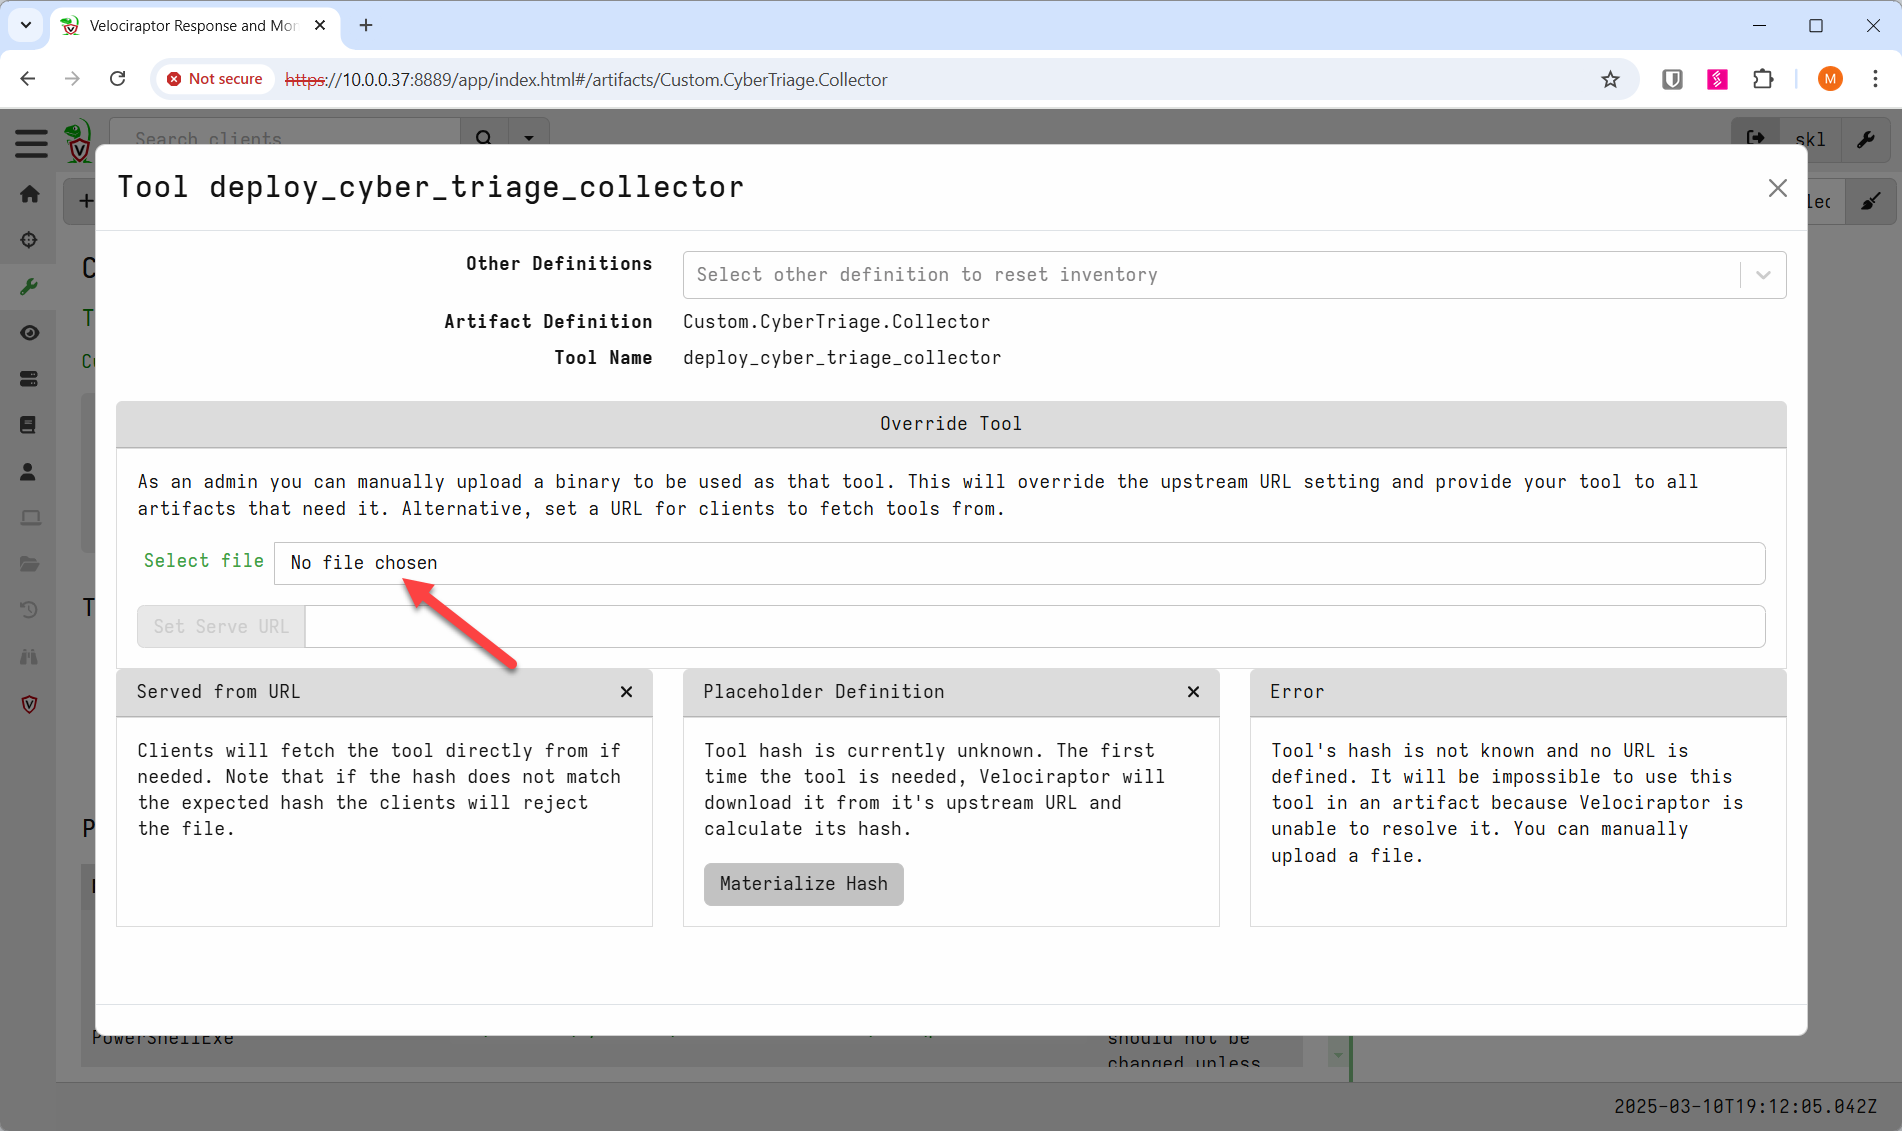Click the notebook book icon in sidebar
Image resolution: width=1902 pixels, height=1131 pixels.
point(29,424)
